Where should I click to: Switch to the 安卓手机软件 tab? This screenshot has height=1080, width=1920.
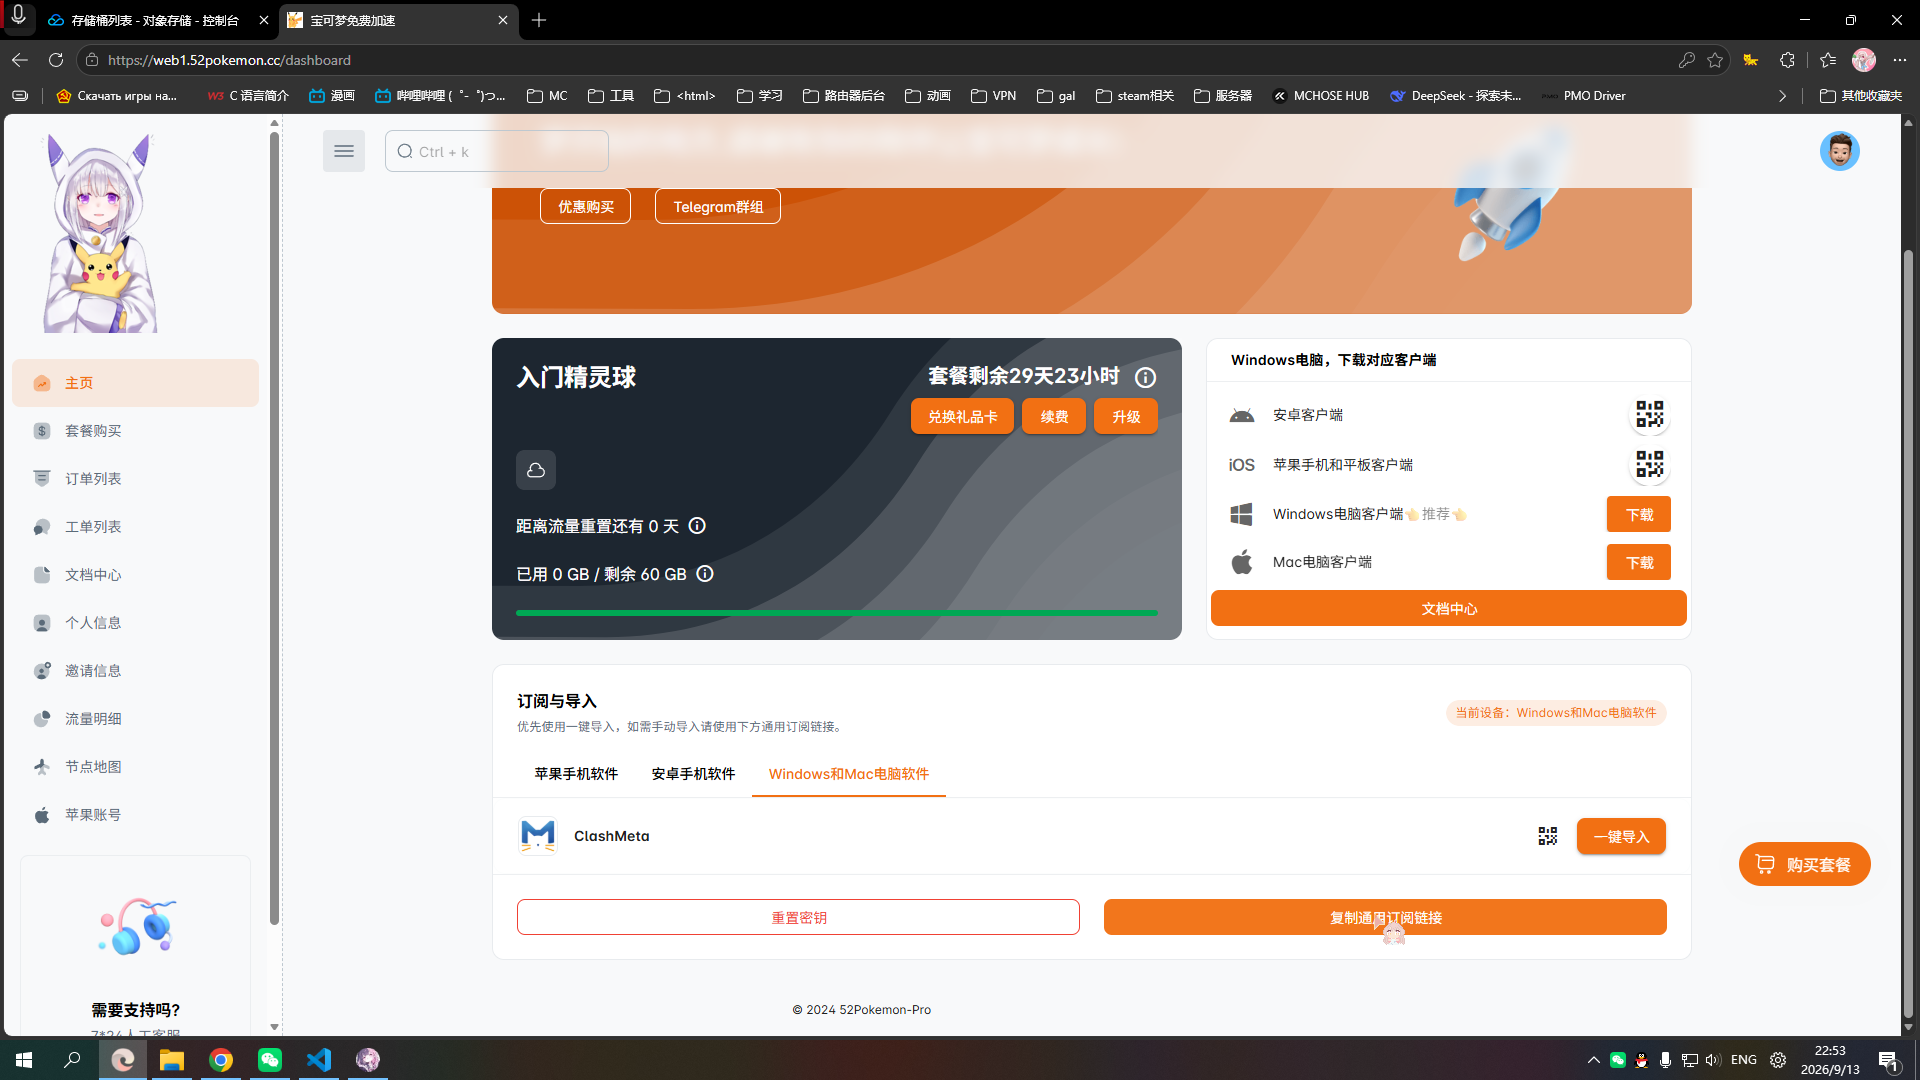[693, 774]
